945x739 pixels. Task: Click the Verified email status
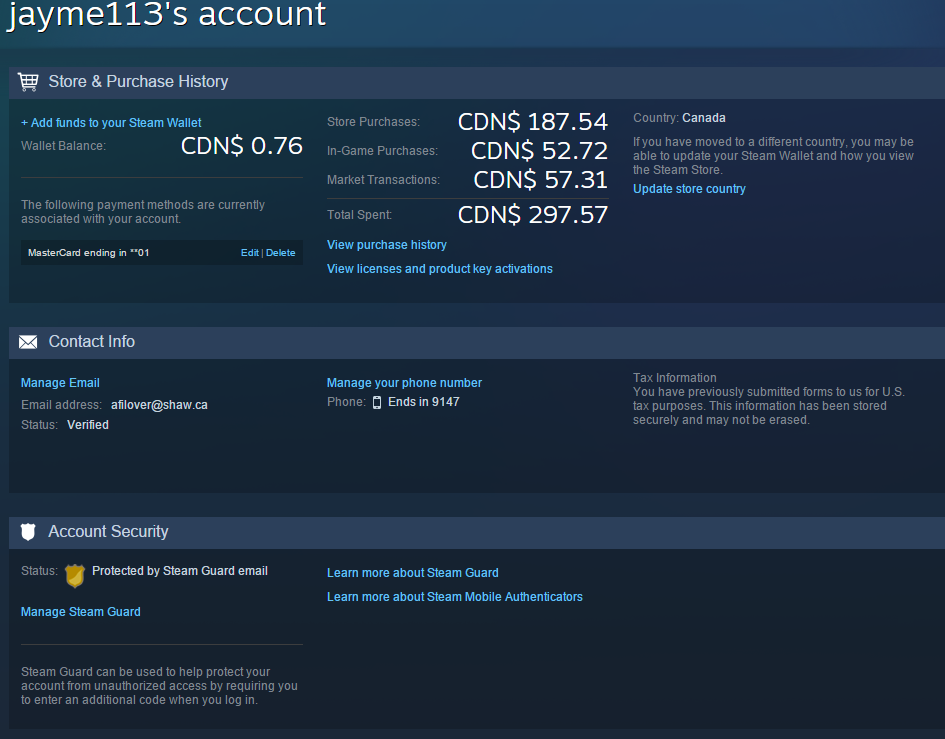(x=88, y=425)
